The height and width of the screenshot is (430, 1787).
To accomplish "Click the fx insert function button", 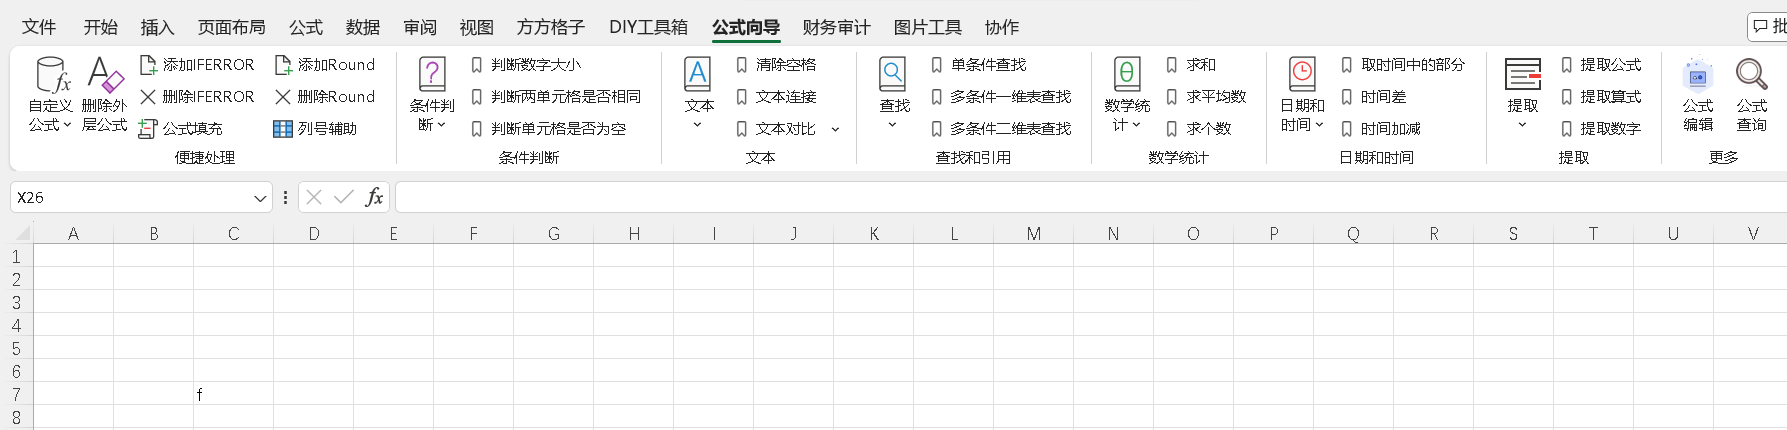I will pos(374,198).
